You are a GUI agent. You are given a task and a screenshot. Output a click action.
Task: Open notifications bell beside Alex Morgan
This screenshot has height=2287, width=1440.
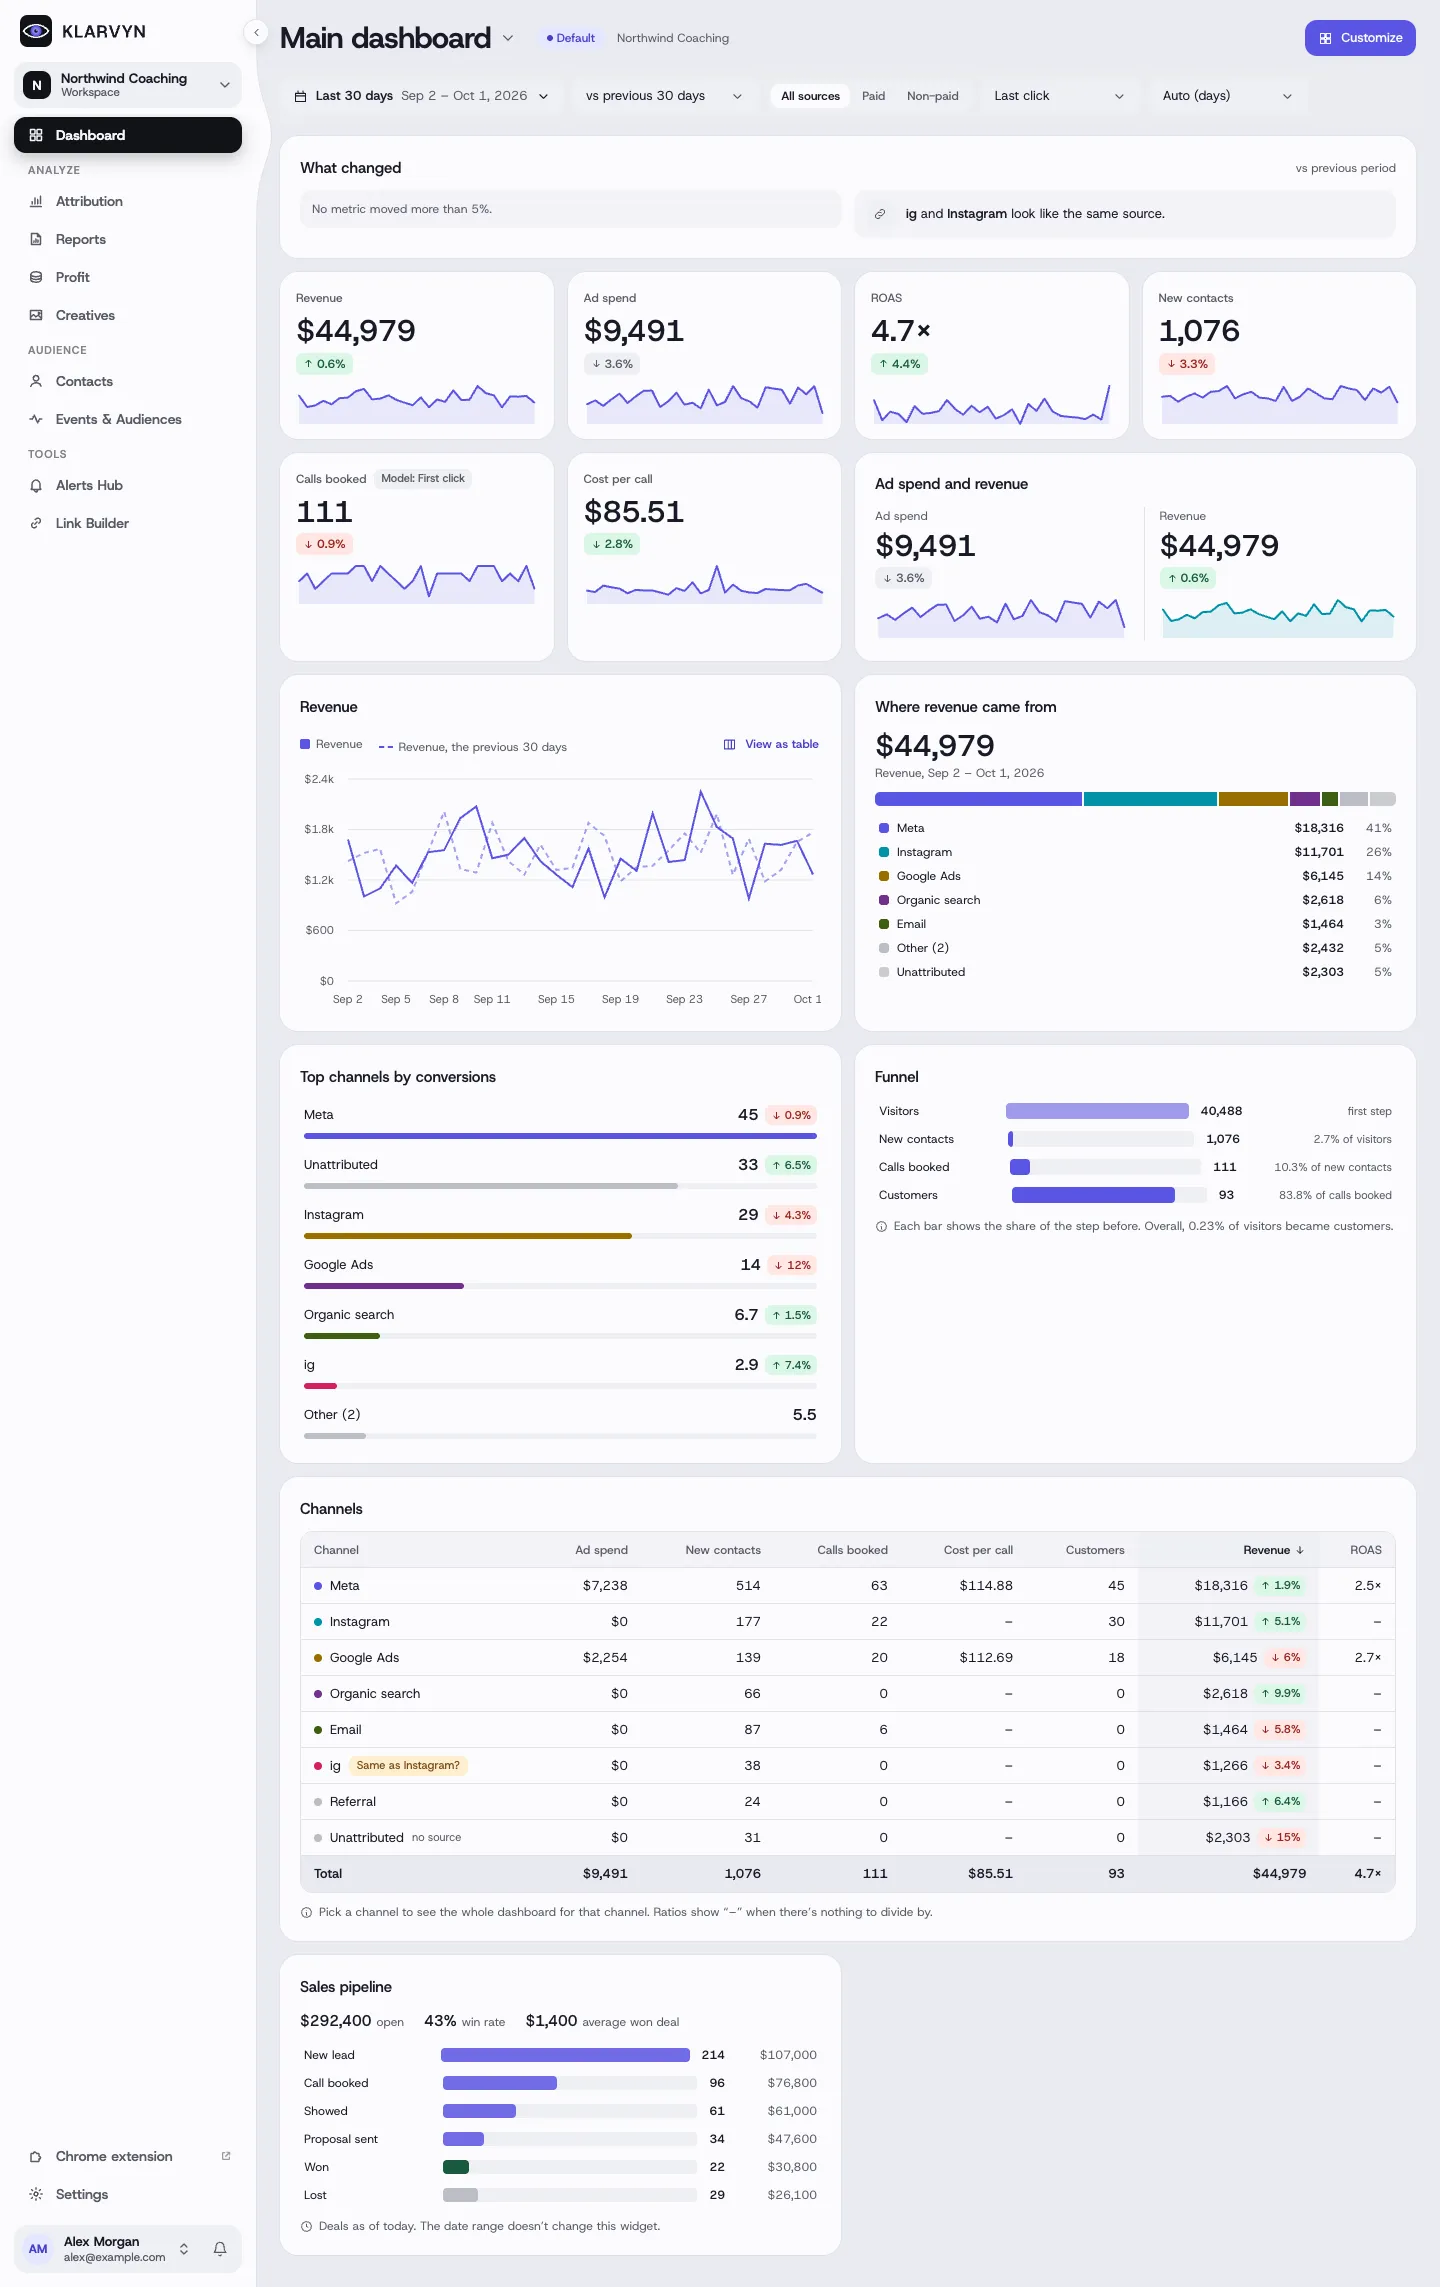pyautogui.click(x=220, y=2249)
